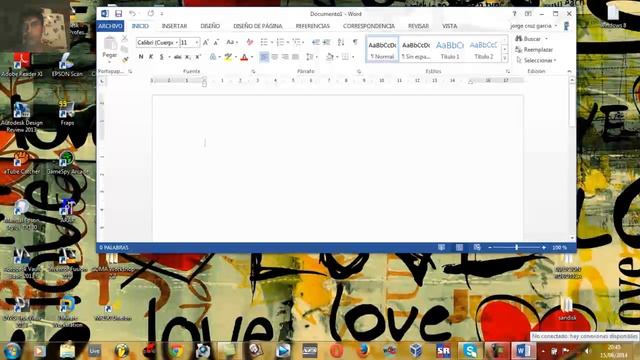640x360 pixels.
Task: Click the line spacing icon
Action: [x=310, y=57]
